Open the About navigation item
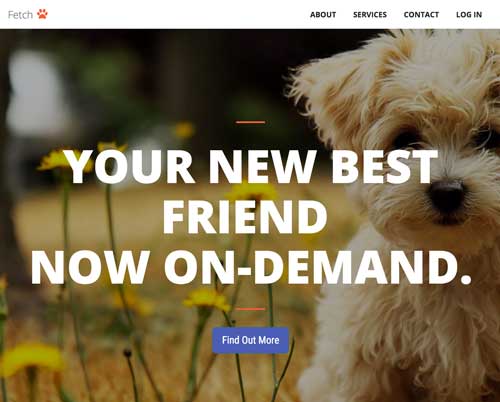This screenshot has width=500, height=402. (323, 15)
